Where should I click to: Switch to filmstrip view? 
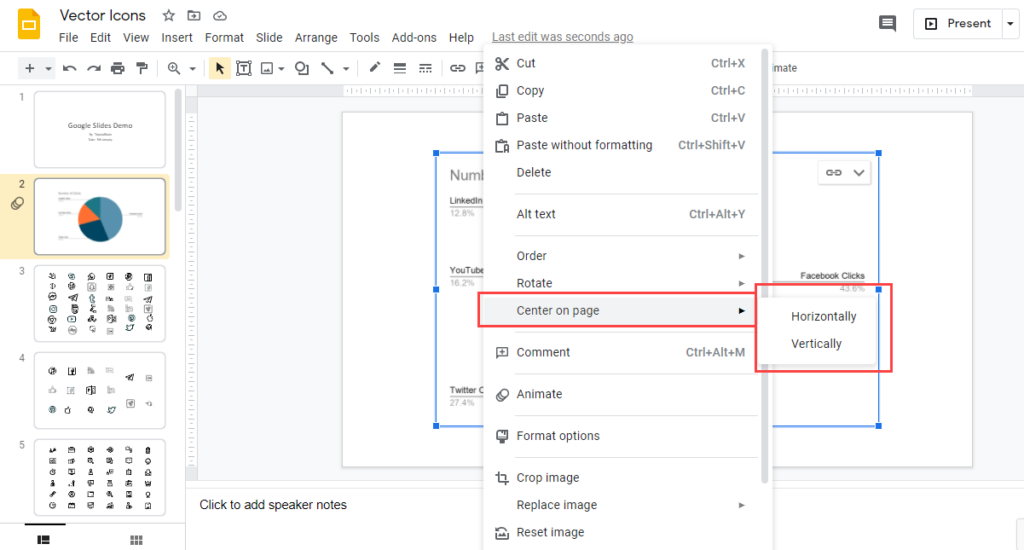(x=44, y=540)
